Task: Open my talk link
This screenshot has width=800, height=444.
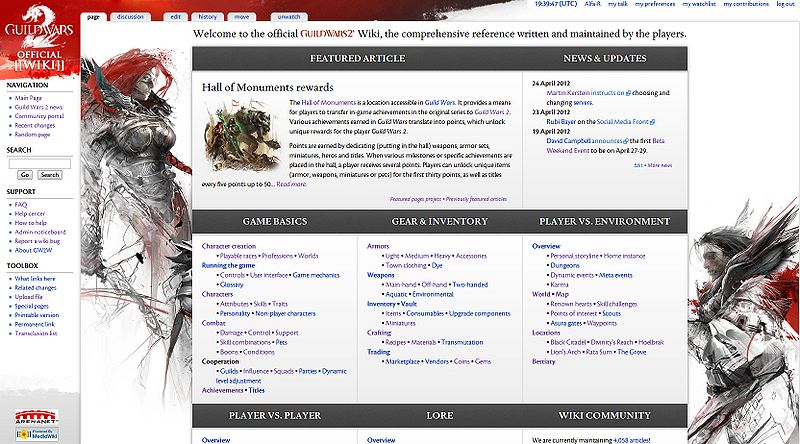Action: [x=618, y=4]
